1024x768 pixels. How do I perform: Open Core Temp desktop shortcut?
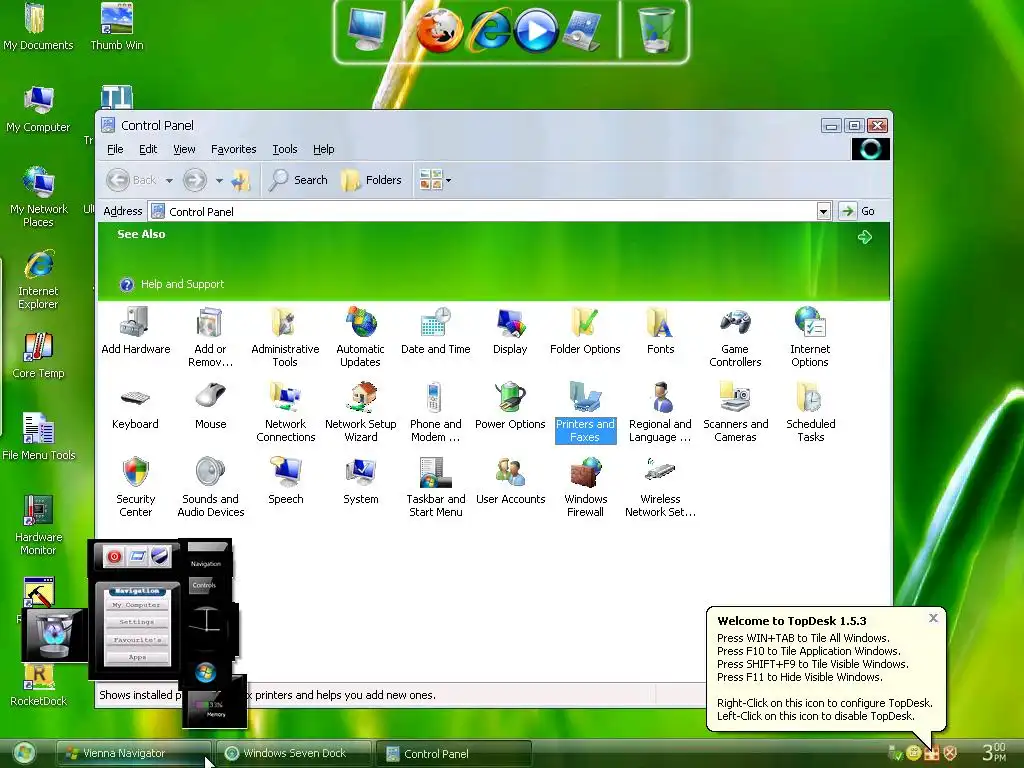pos(38,355)
